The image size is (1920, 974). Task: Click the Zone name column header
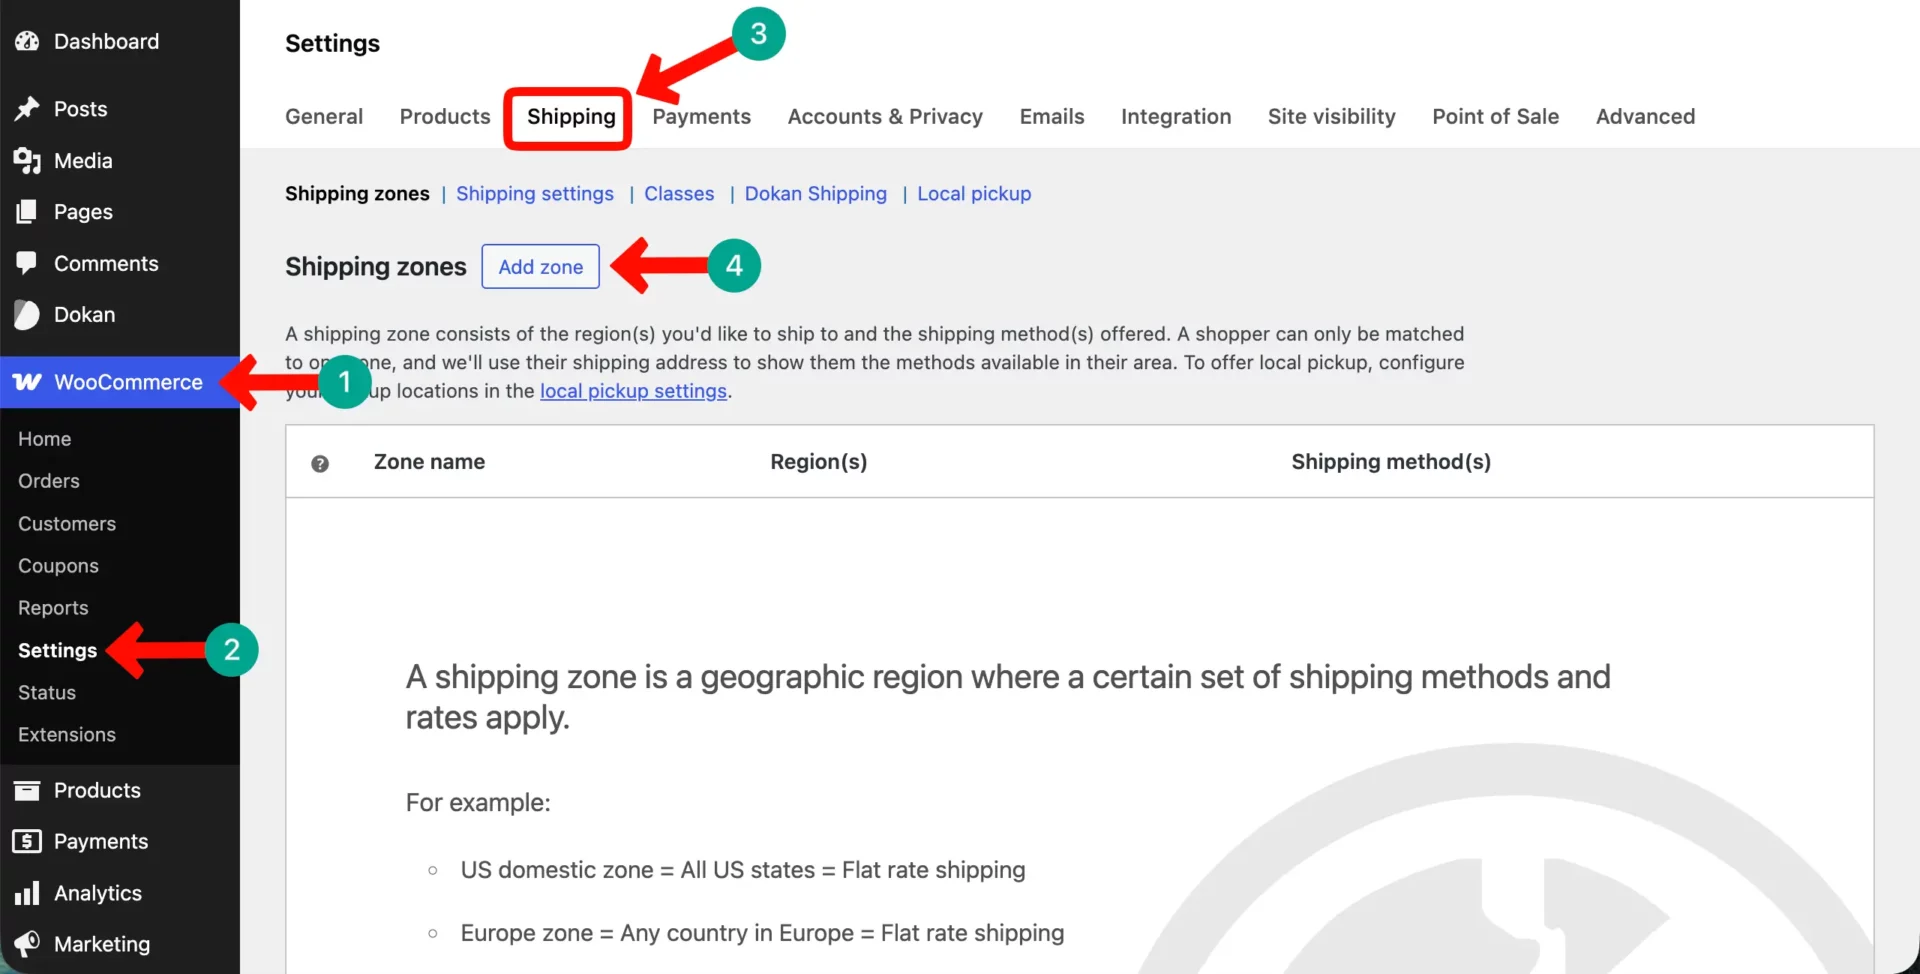[x=429, y=462]
